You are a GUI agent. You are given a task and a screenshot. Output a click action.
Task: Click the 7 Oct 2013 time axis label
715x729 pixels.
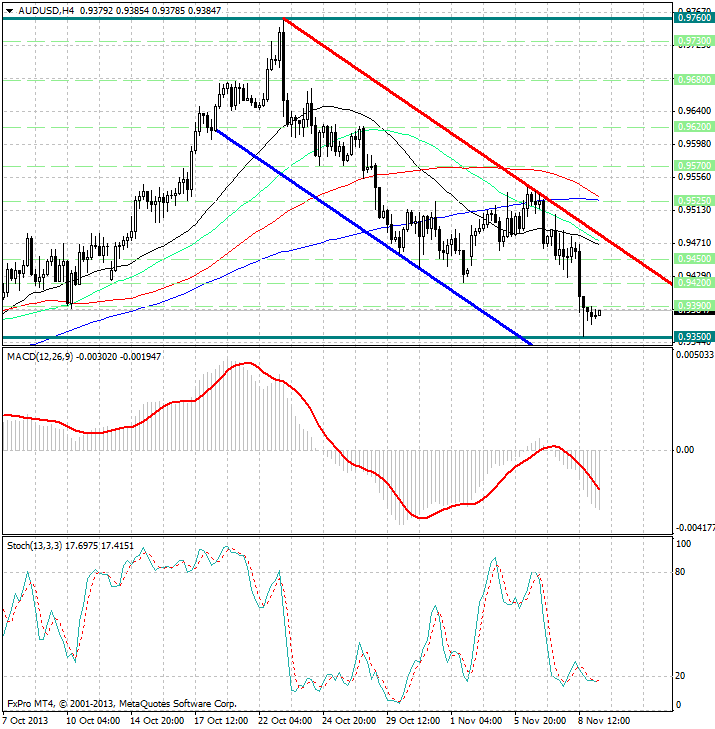point(26,721)
